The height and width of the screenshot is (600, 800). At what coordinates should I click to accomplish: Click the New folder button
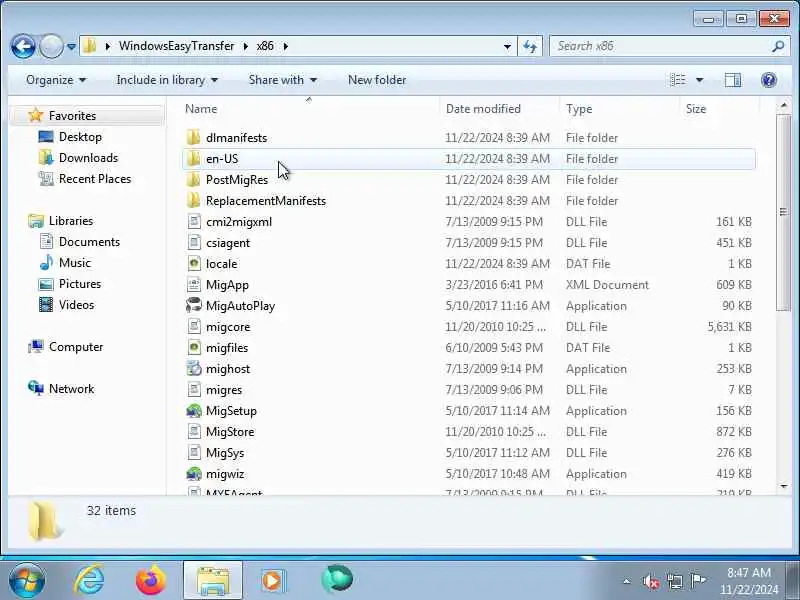(x=377, y=80)
